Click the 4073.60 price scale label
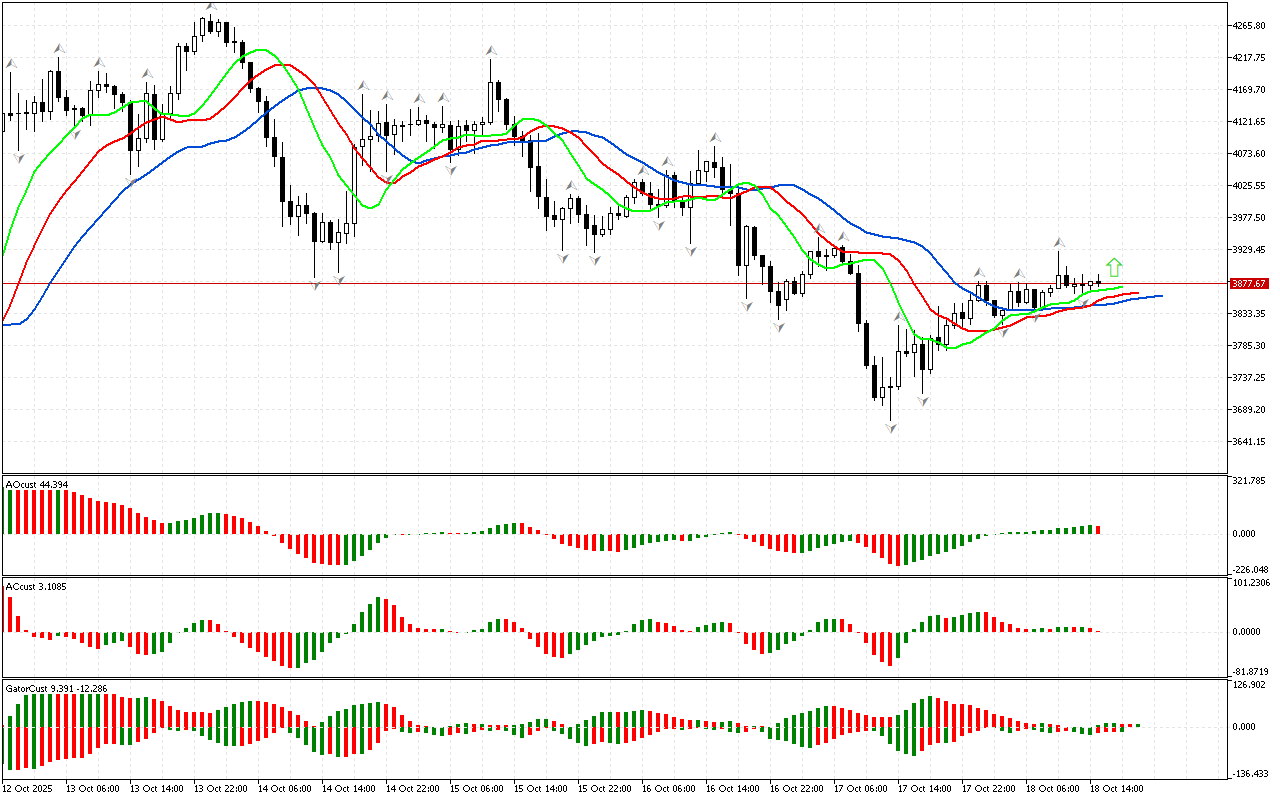 [x=1249, y=154]
